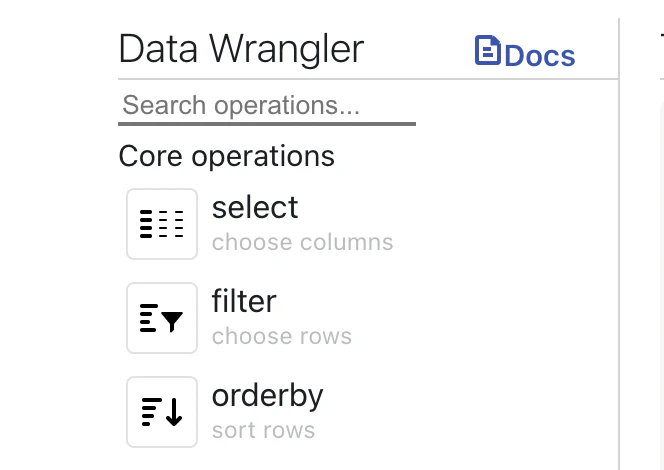This screenshot has height=470, width=664.
Task: Click the select operation columns icon
Action: pyautogui.click(x=162, y=224)
